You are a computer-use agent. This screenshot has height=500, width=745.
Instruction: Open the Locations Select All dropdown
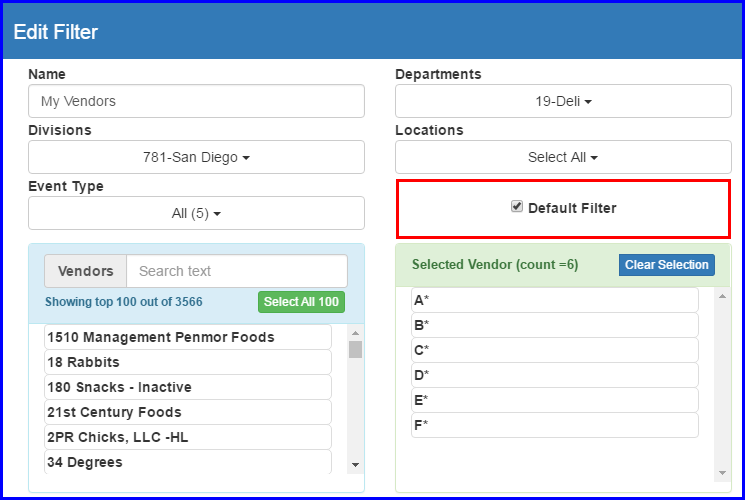point(562,157)
